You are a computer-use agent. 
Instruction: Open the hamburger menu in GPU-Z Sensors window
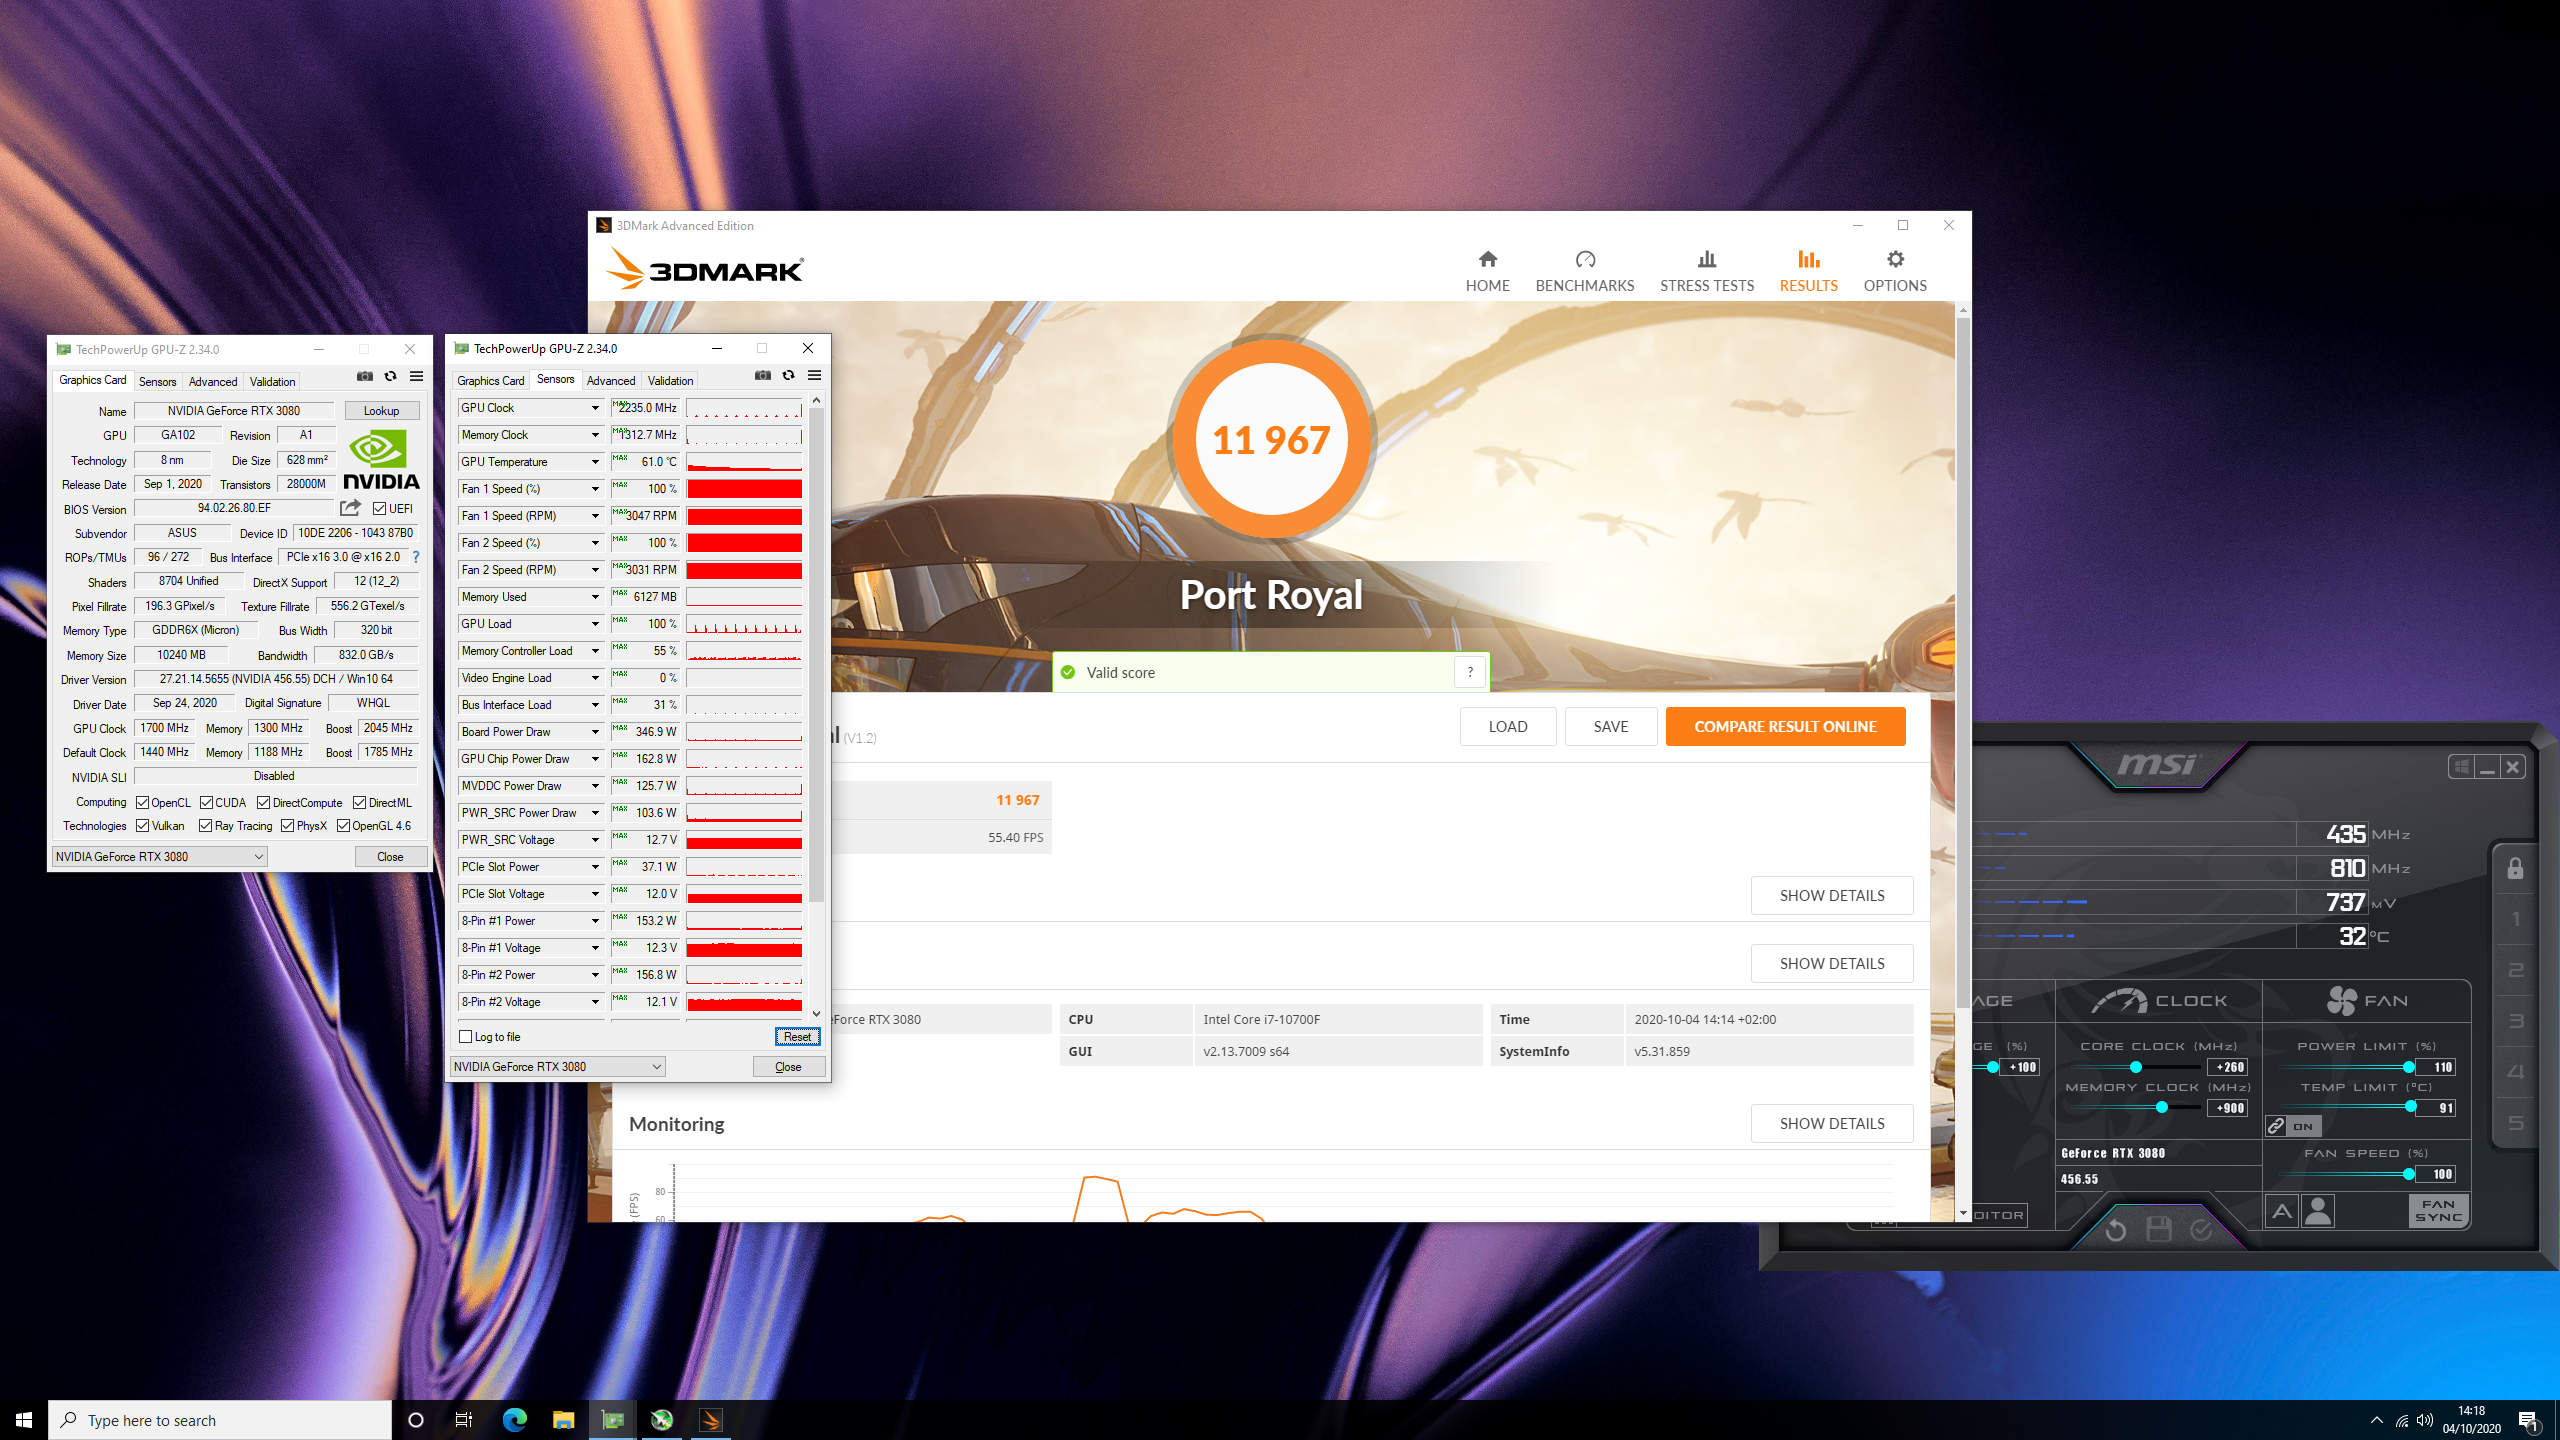(814, 375)
